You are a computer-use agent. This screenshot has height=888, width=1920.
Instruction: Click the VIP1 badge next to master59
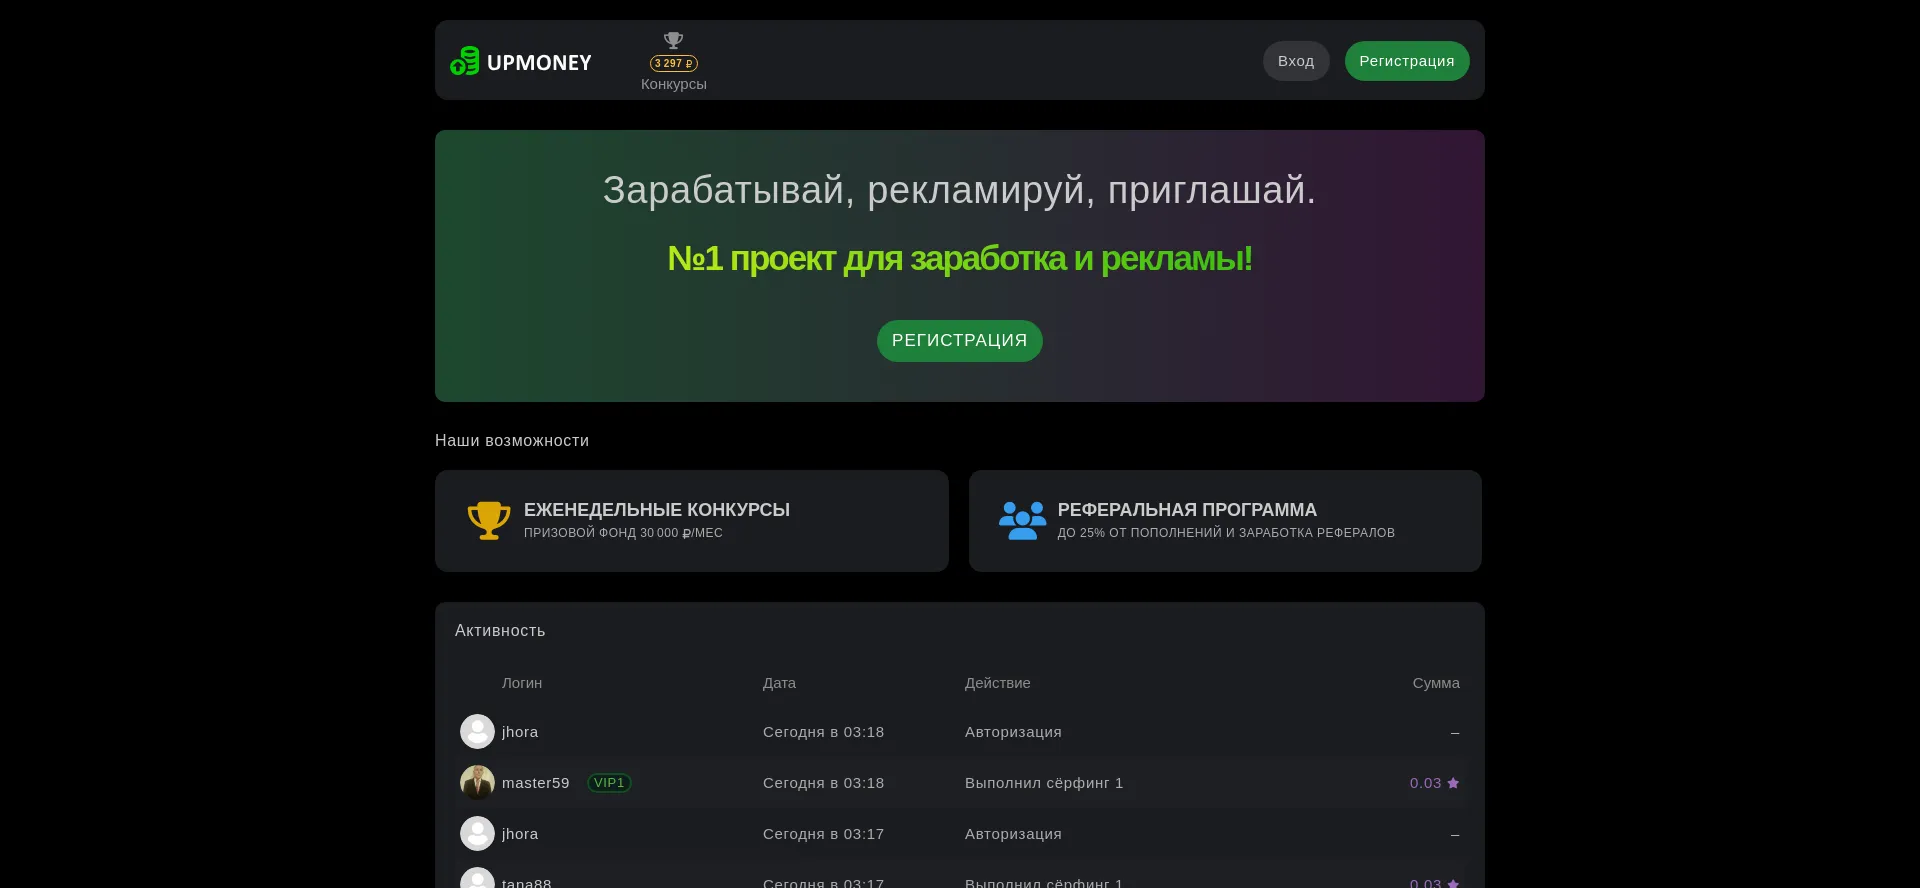point(609,783)
